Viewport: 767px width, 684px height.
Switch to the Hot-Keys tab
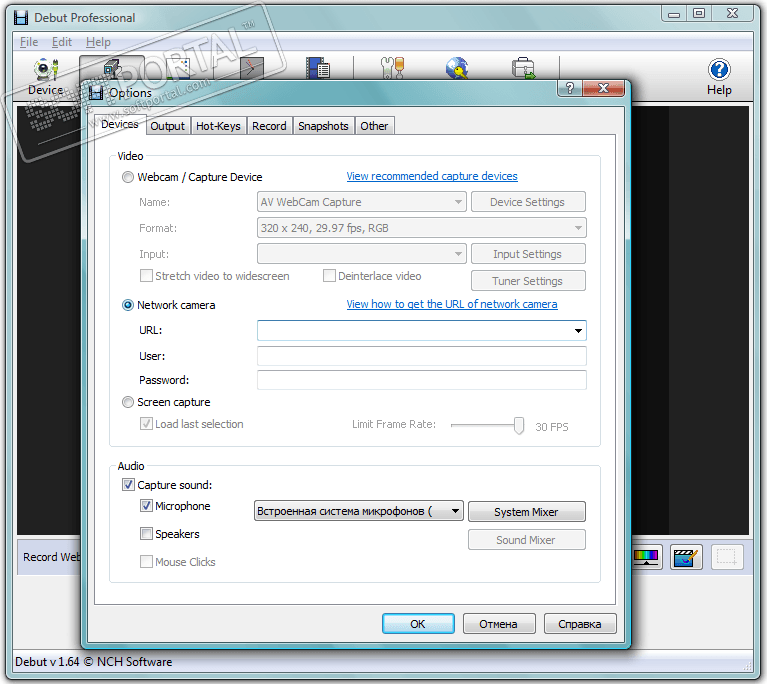[218, 126]
